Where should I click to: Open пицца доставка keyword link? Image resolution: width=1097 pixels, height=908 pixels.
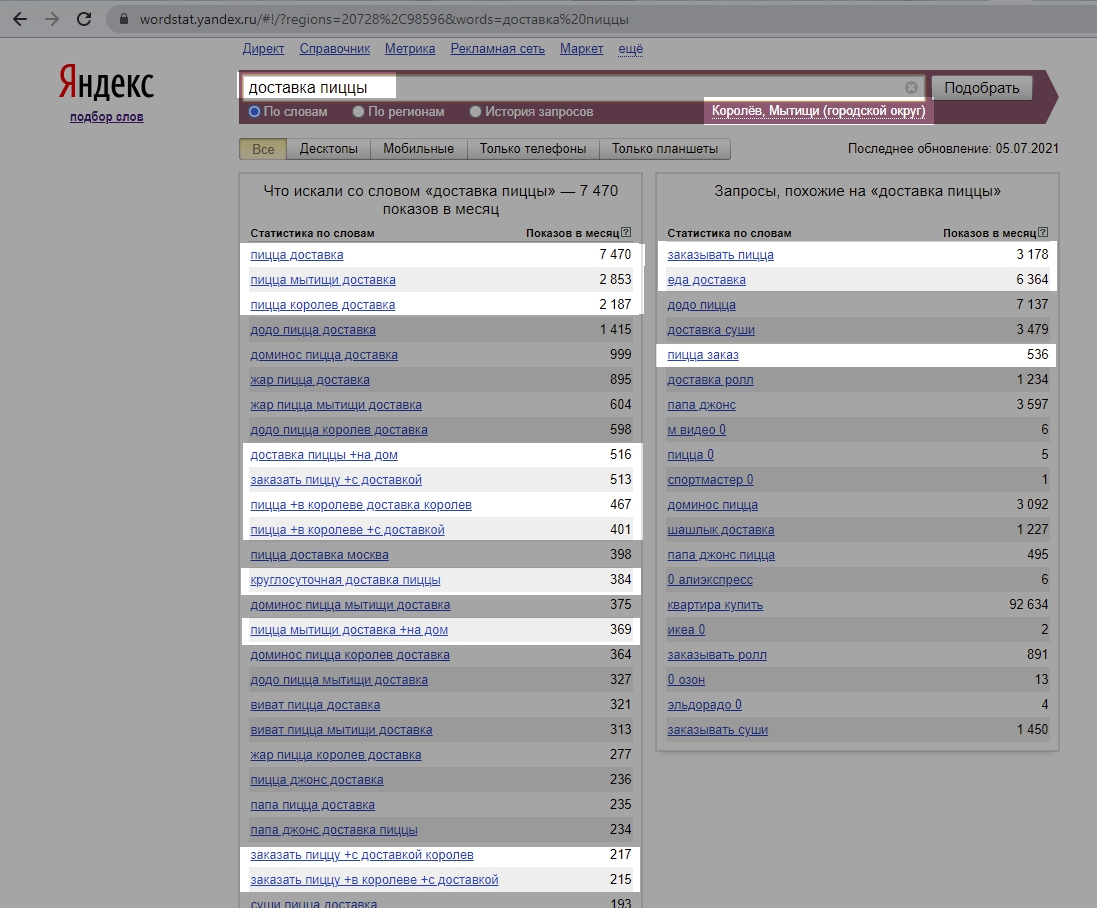tap(297, 255)
